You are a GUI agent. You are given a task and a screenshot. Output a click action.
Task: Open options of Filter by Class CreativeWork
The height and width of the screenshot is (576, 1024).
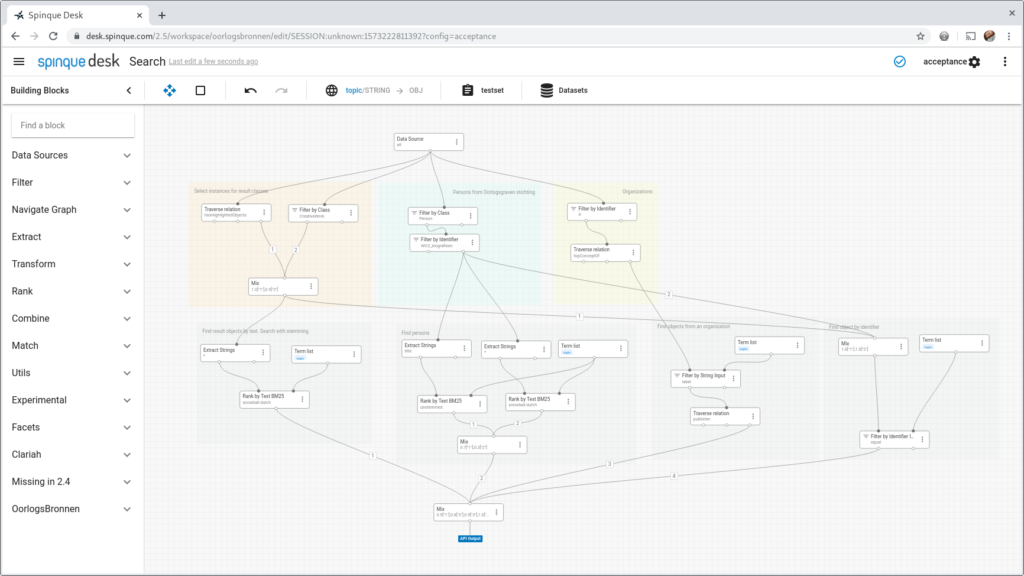[351, 213]
